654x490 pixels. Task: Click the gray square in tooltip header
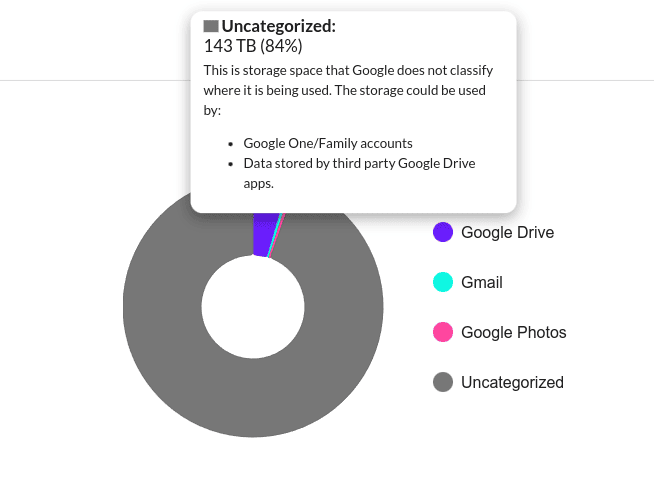point(211,26)
